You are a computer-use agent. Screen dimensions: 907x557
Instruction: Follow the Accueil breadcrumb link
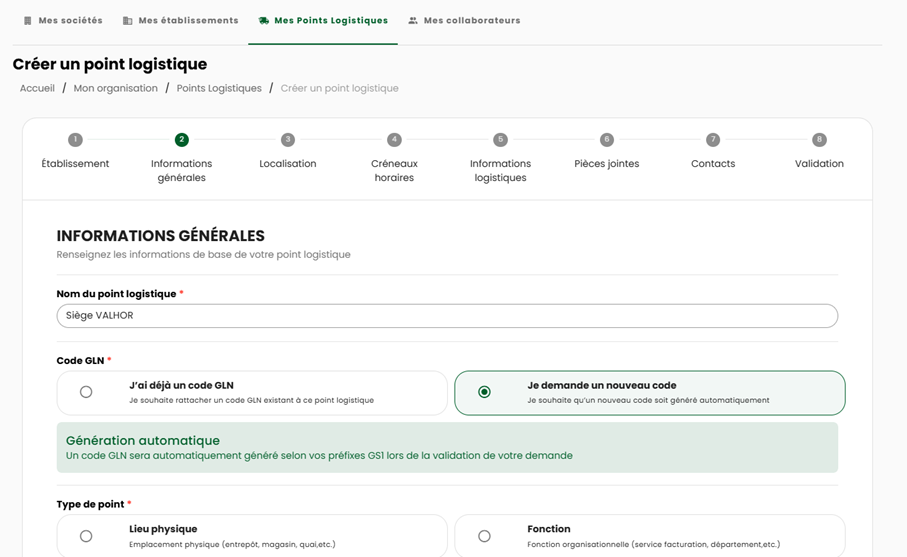click(x=37, y=88)
